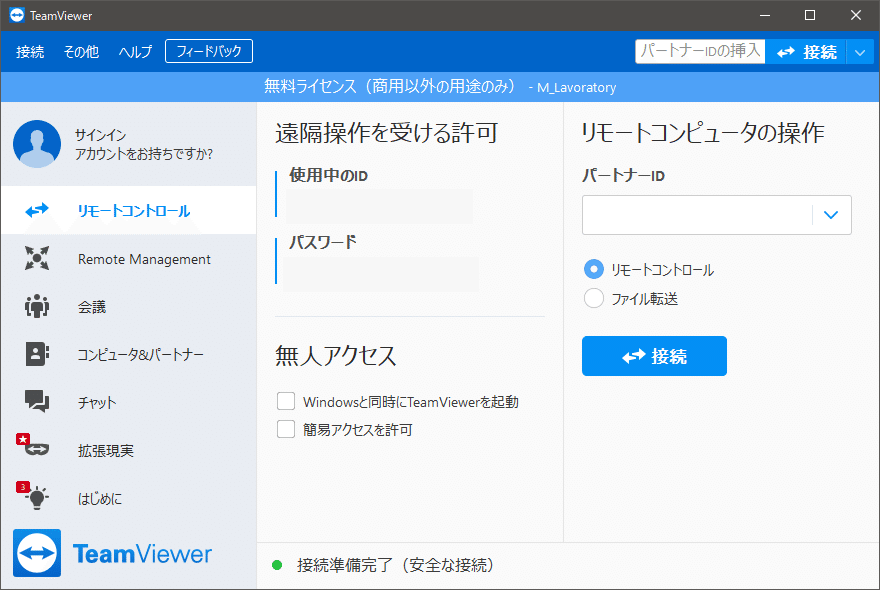
Task: Click the 遠隔操作を受ける許可 heading
Action: coord(387,133)
